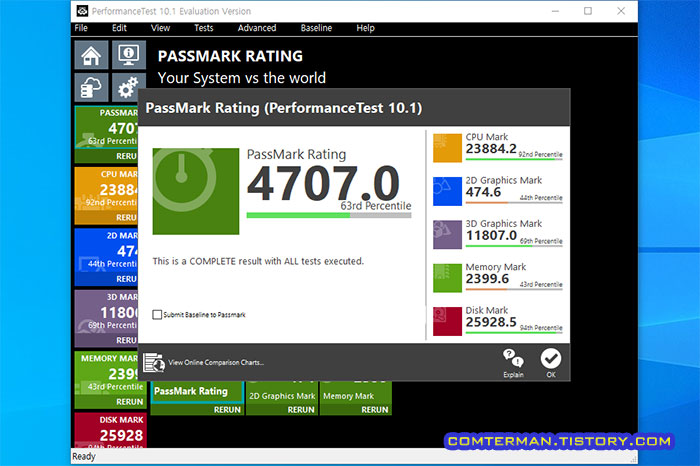Rerun the CPU Mark sidebar test
Image resolution: width=700 pixels, height=466 pixels.
coord(127,217)
